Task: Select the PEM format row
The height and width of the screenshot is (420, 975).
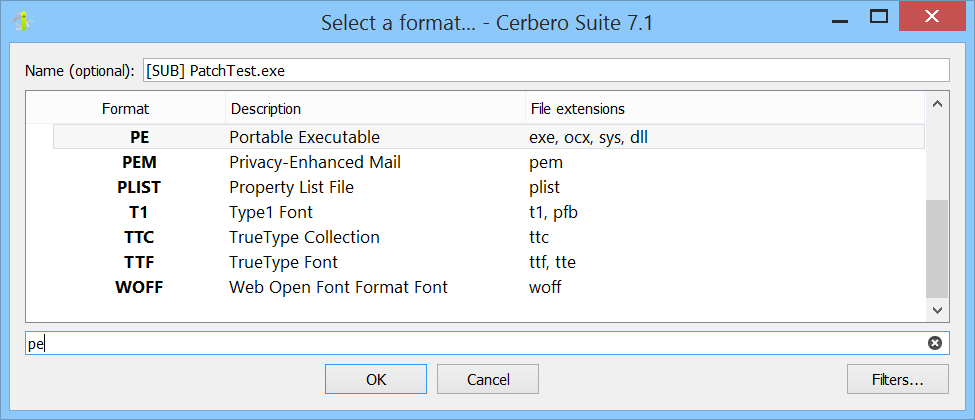Action: (x=489, y=162)
